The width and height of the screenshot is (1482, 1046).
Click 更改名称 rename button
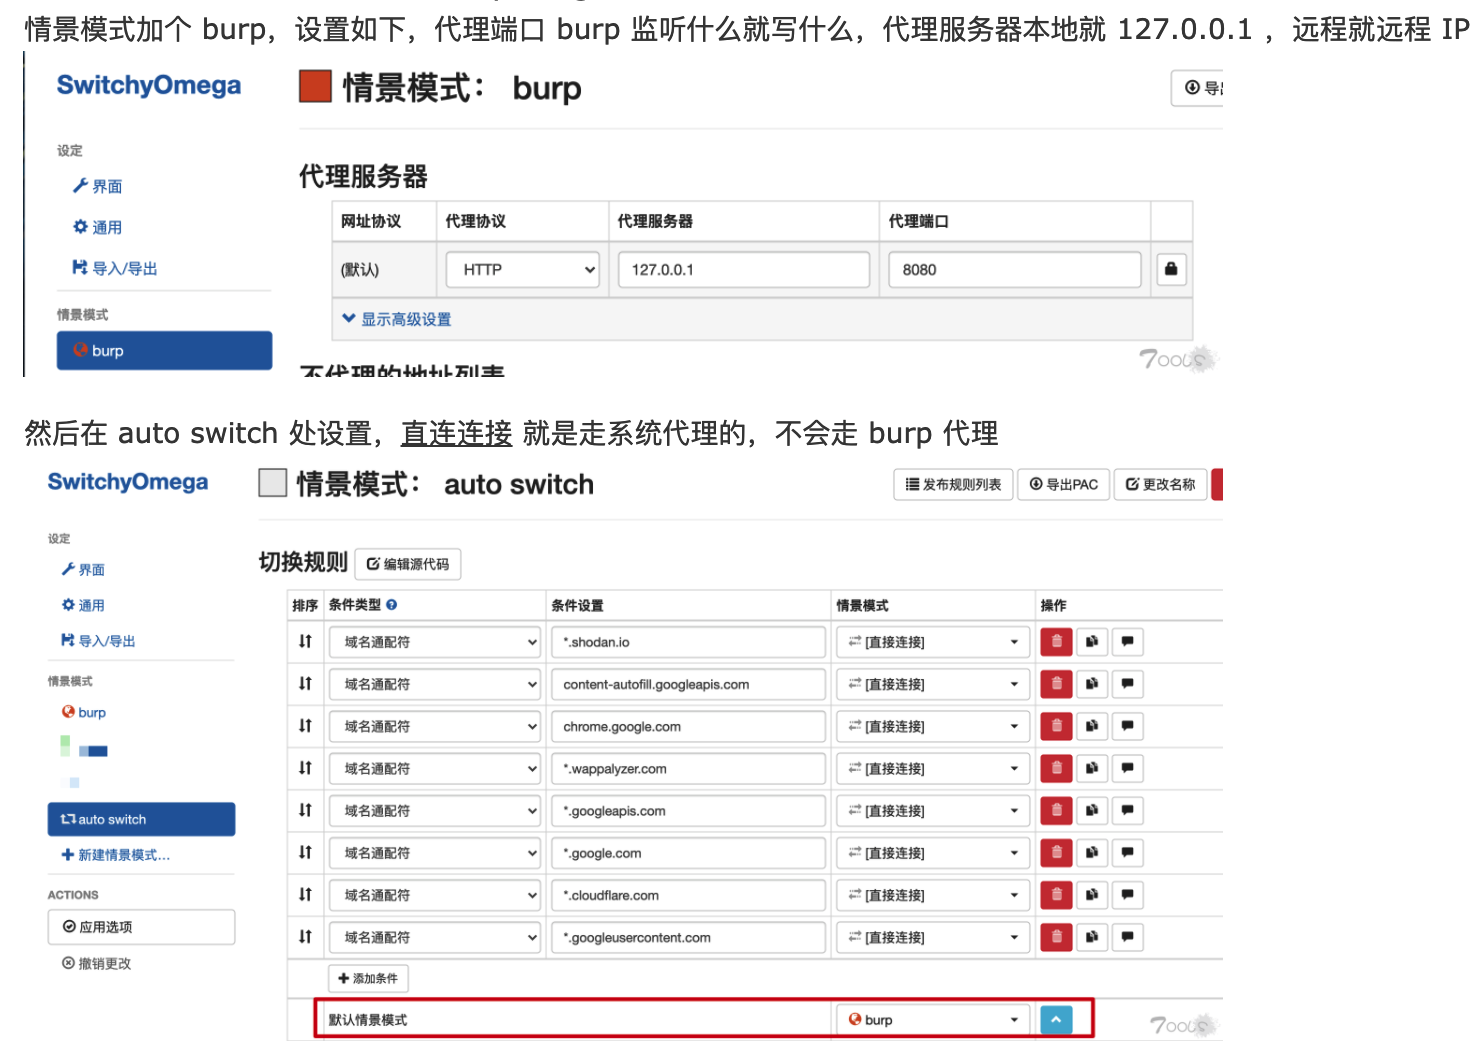(x=1160, y=484)
